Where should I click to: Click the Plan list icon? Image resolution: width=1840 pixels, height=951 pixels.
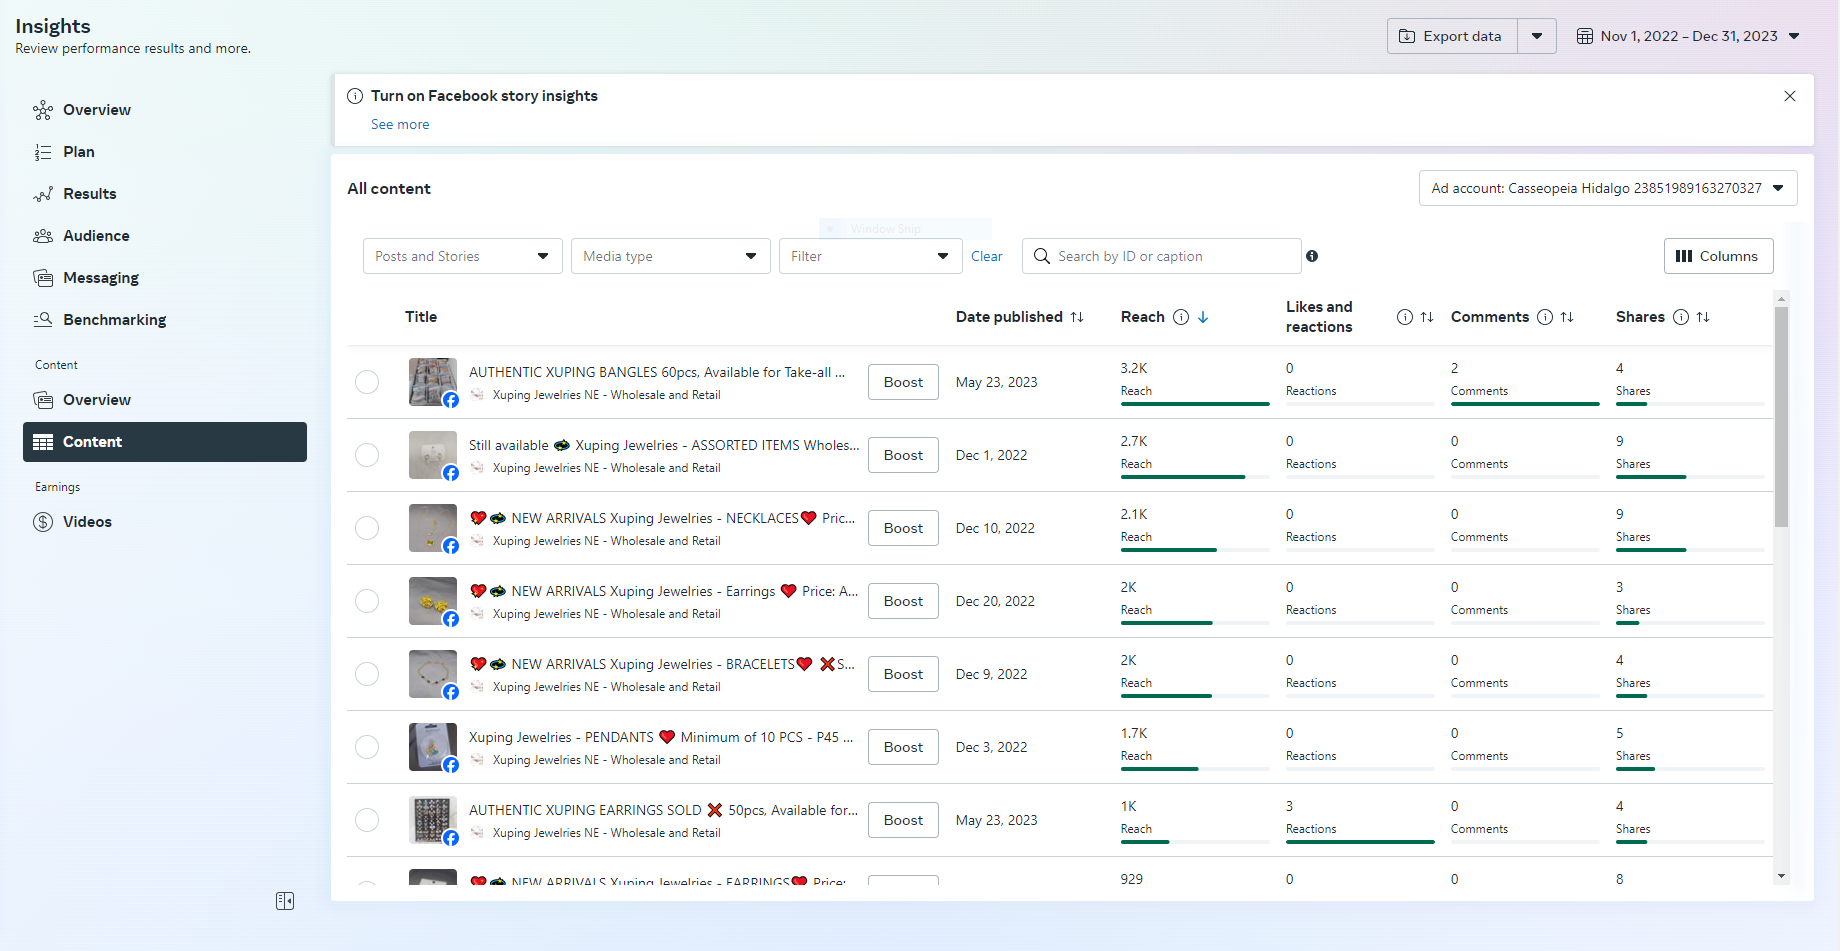(43, 152)
